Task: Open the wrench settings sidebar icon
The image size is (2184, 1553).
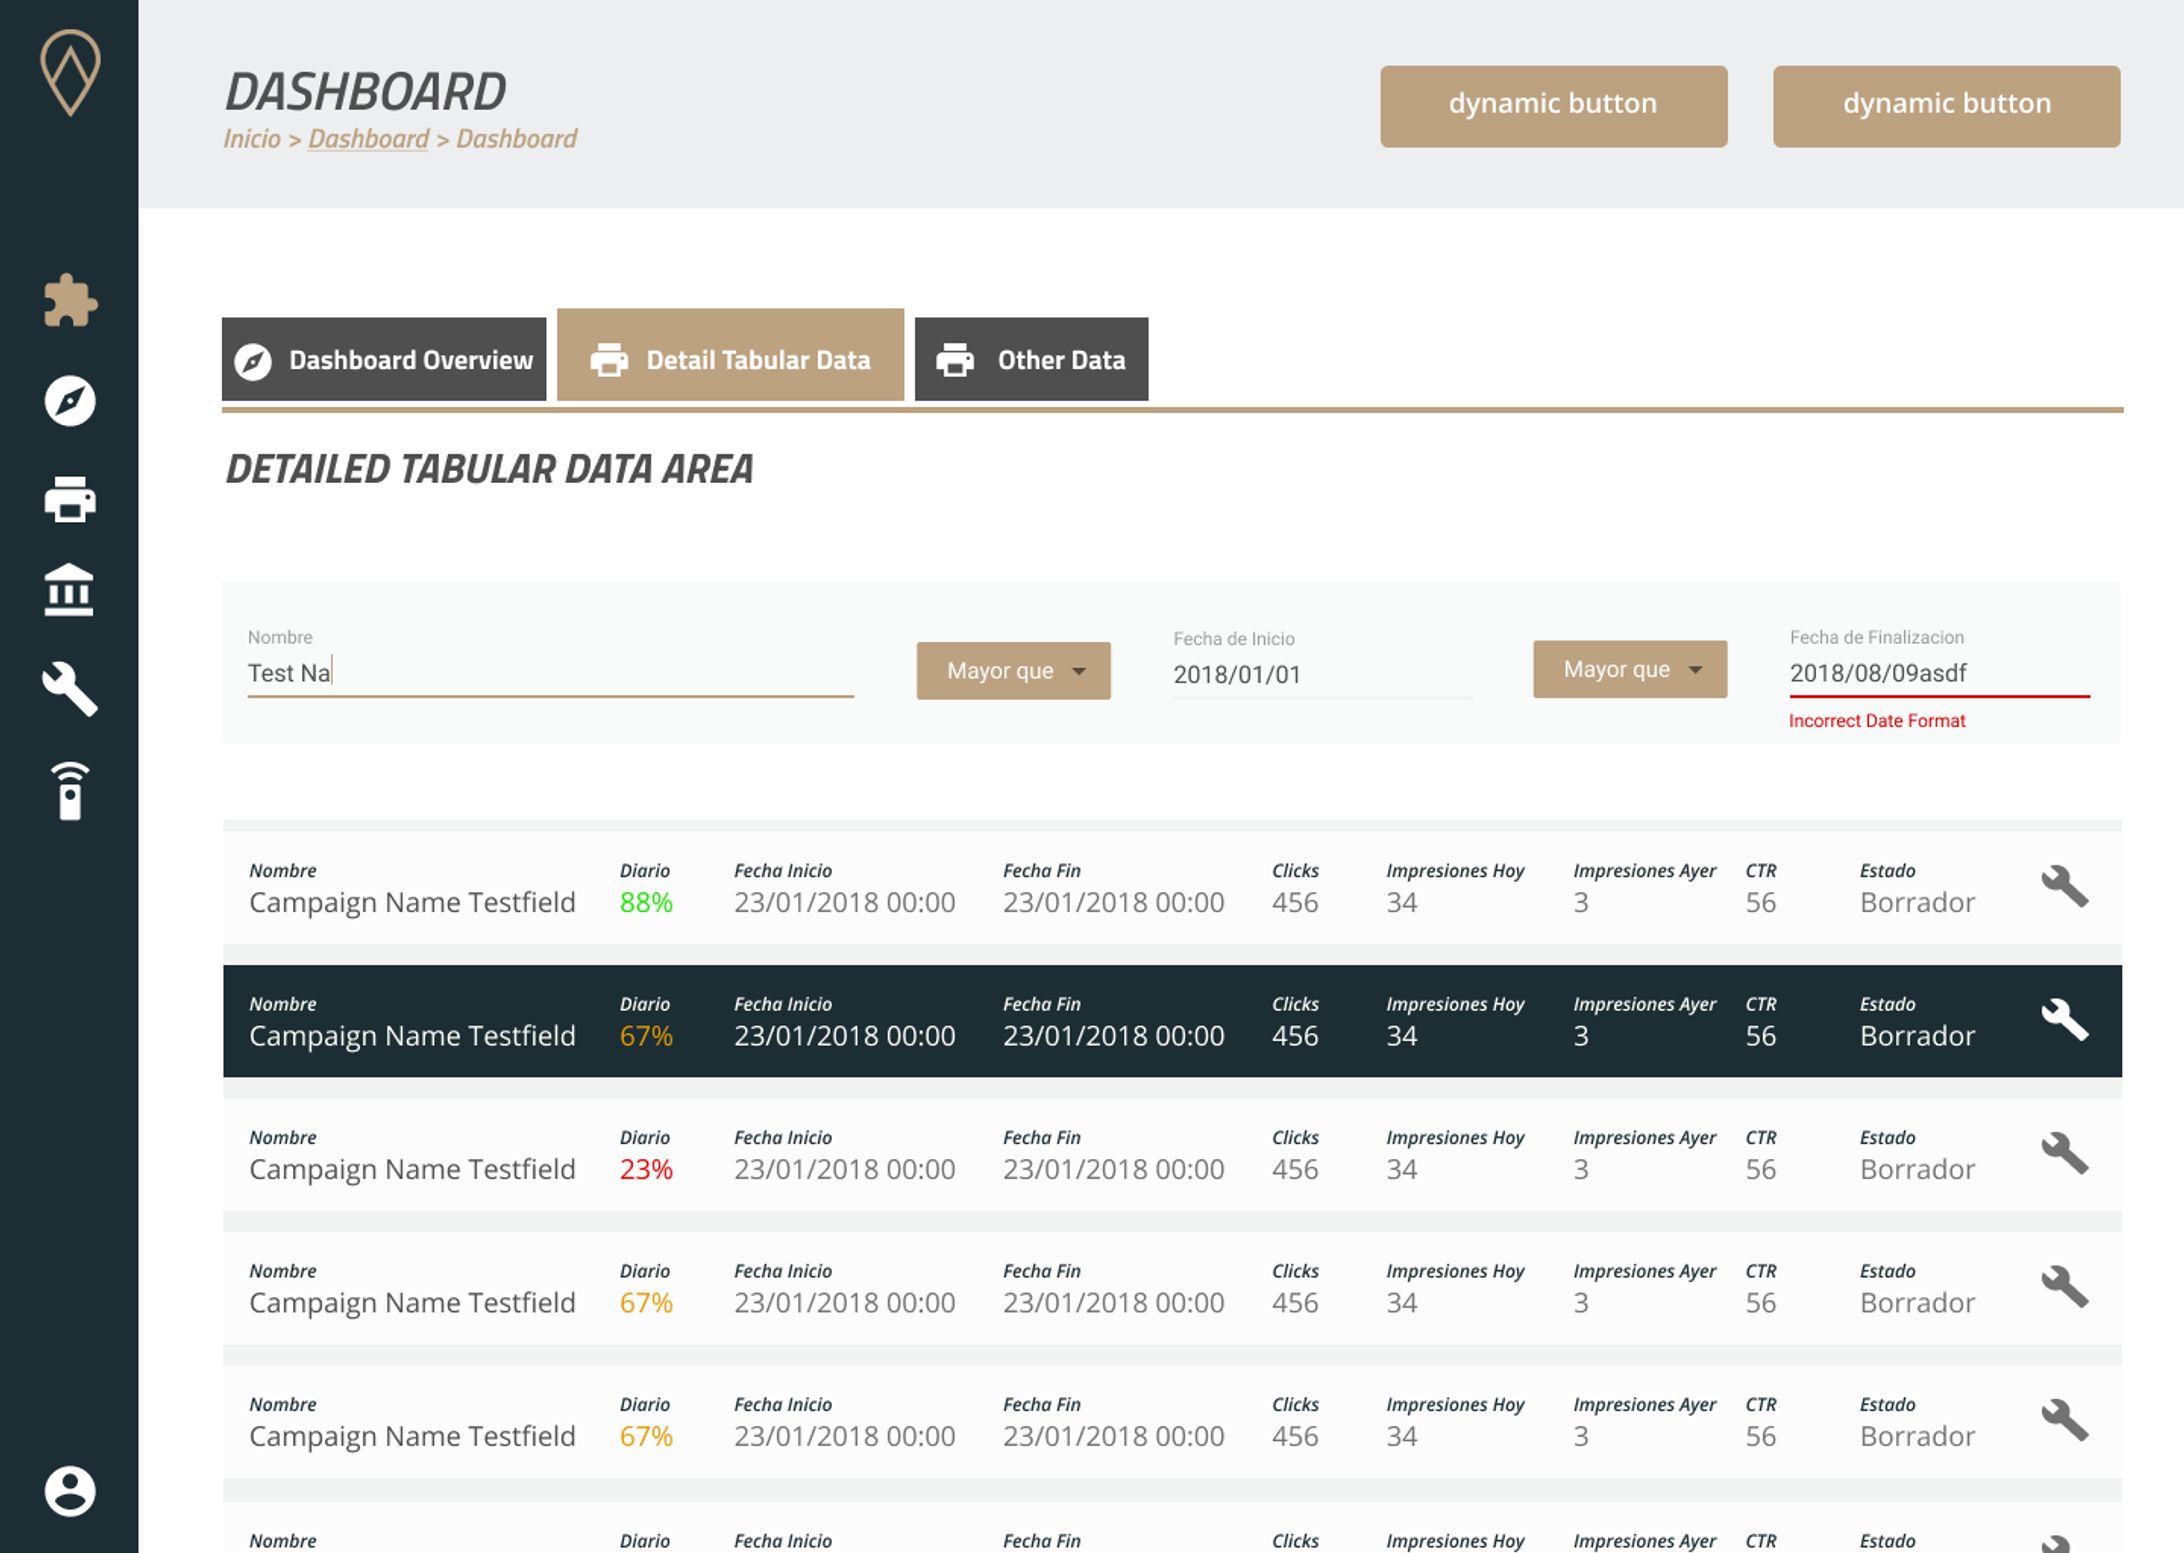Action: pyautogui.click(x=70, y=689)
